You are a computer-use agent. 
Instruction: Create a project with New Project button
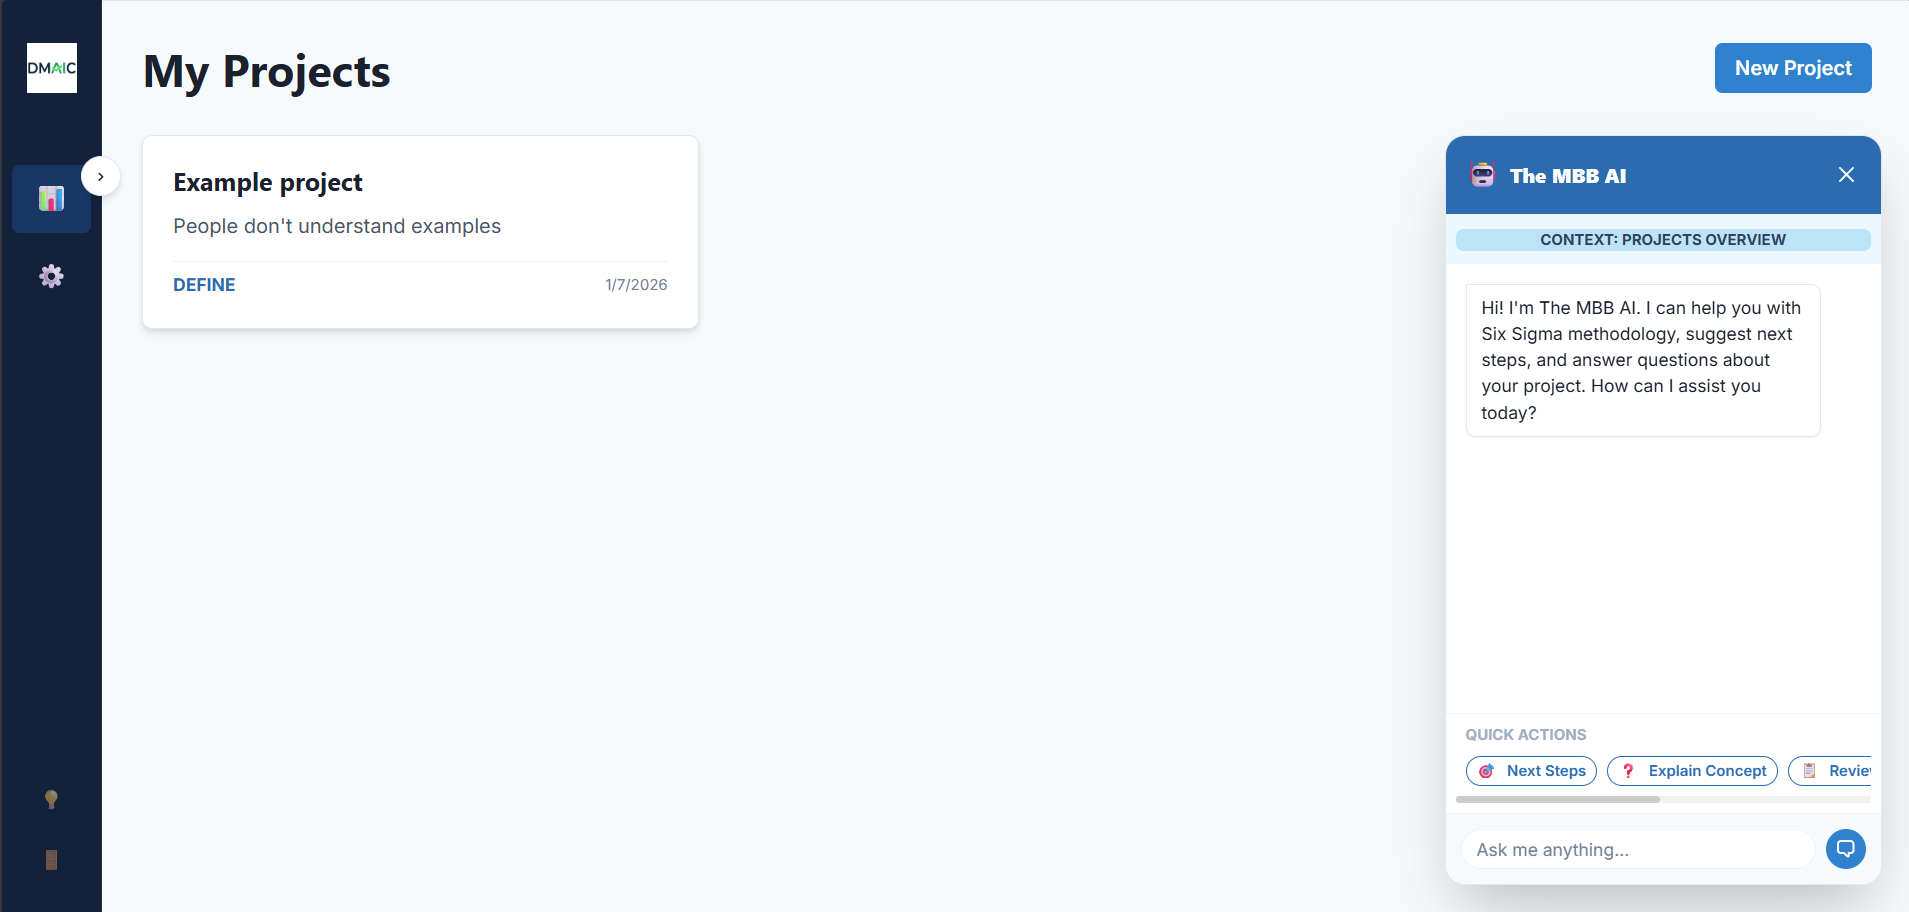pyautogui.click(x=1793, y=68)
